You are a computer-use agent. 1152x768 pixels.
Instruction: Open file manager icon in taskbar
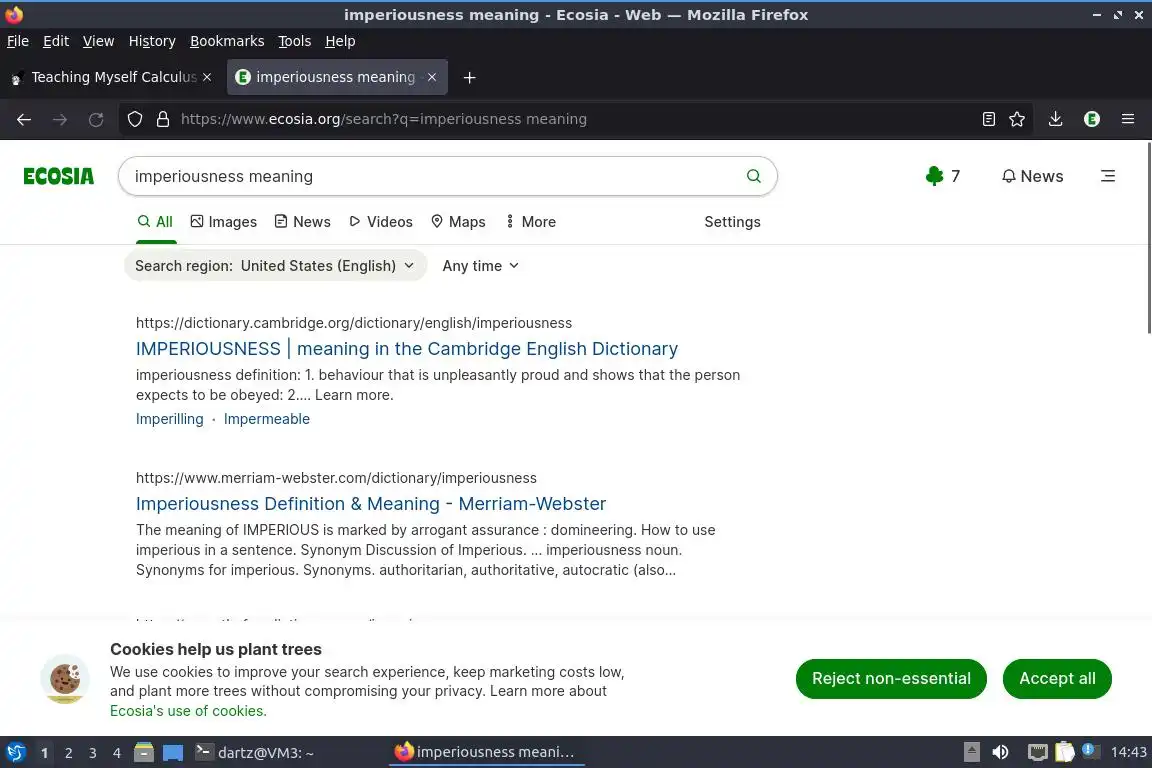point(144,752)
